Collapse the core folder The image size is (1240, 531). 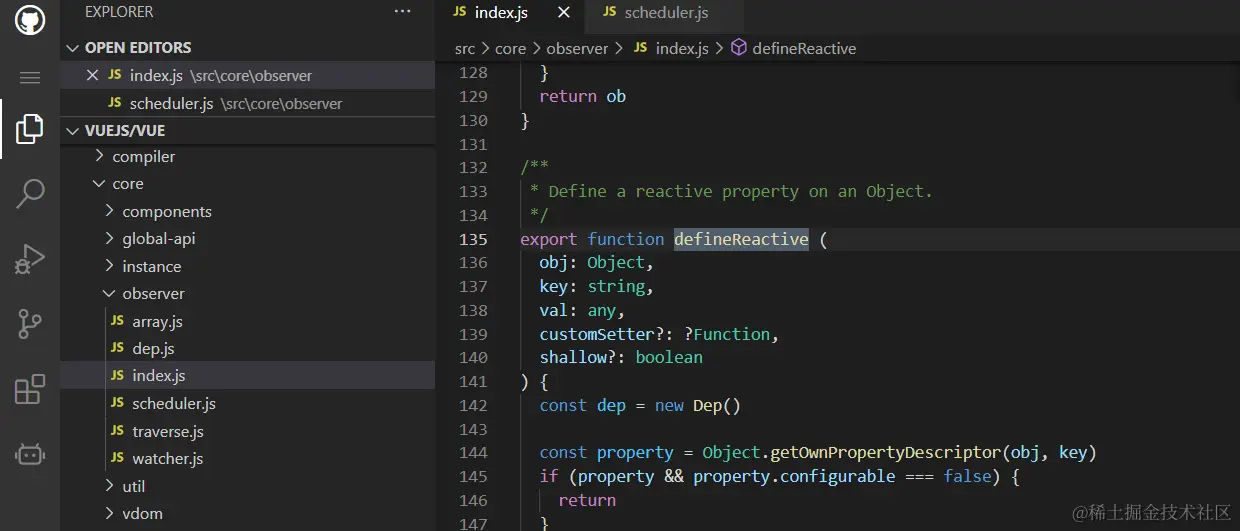[247, 184]
